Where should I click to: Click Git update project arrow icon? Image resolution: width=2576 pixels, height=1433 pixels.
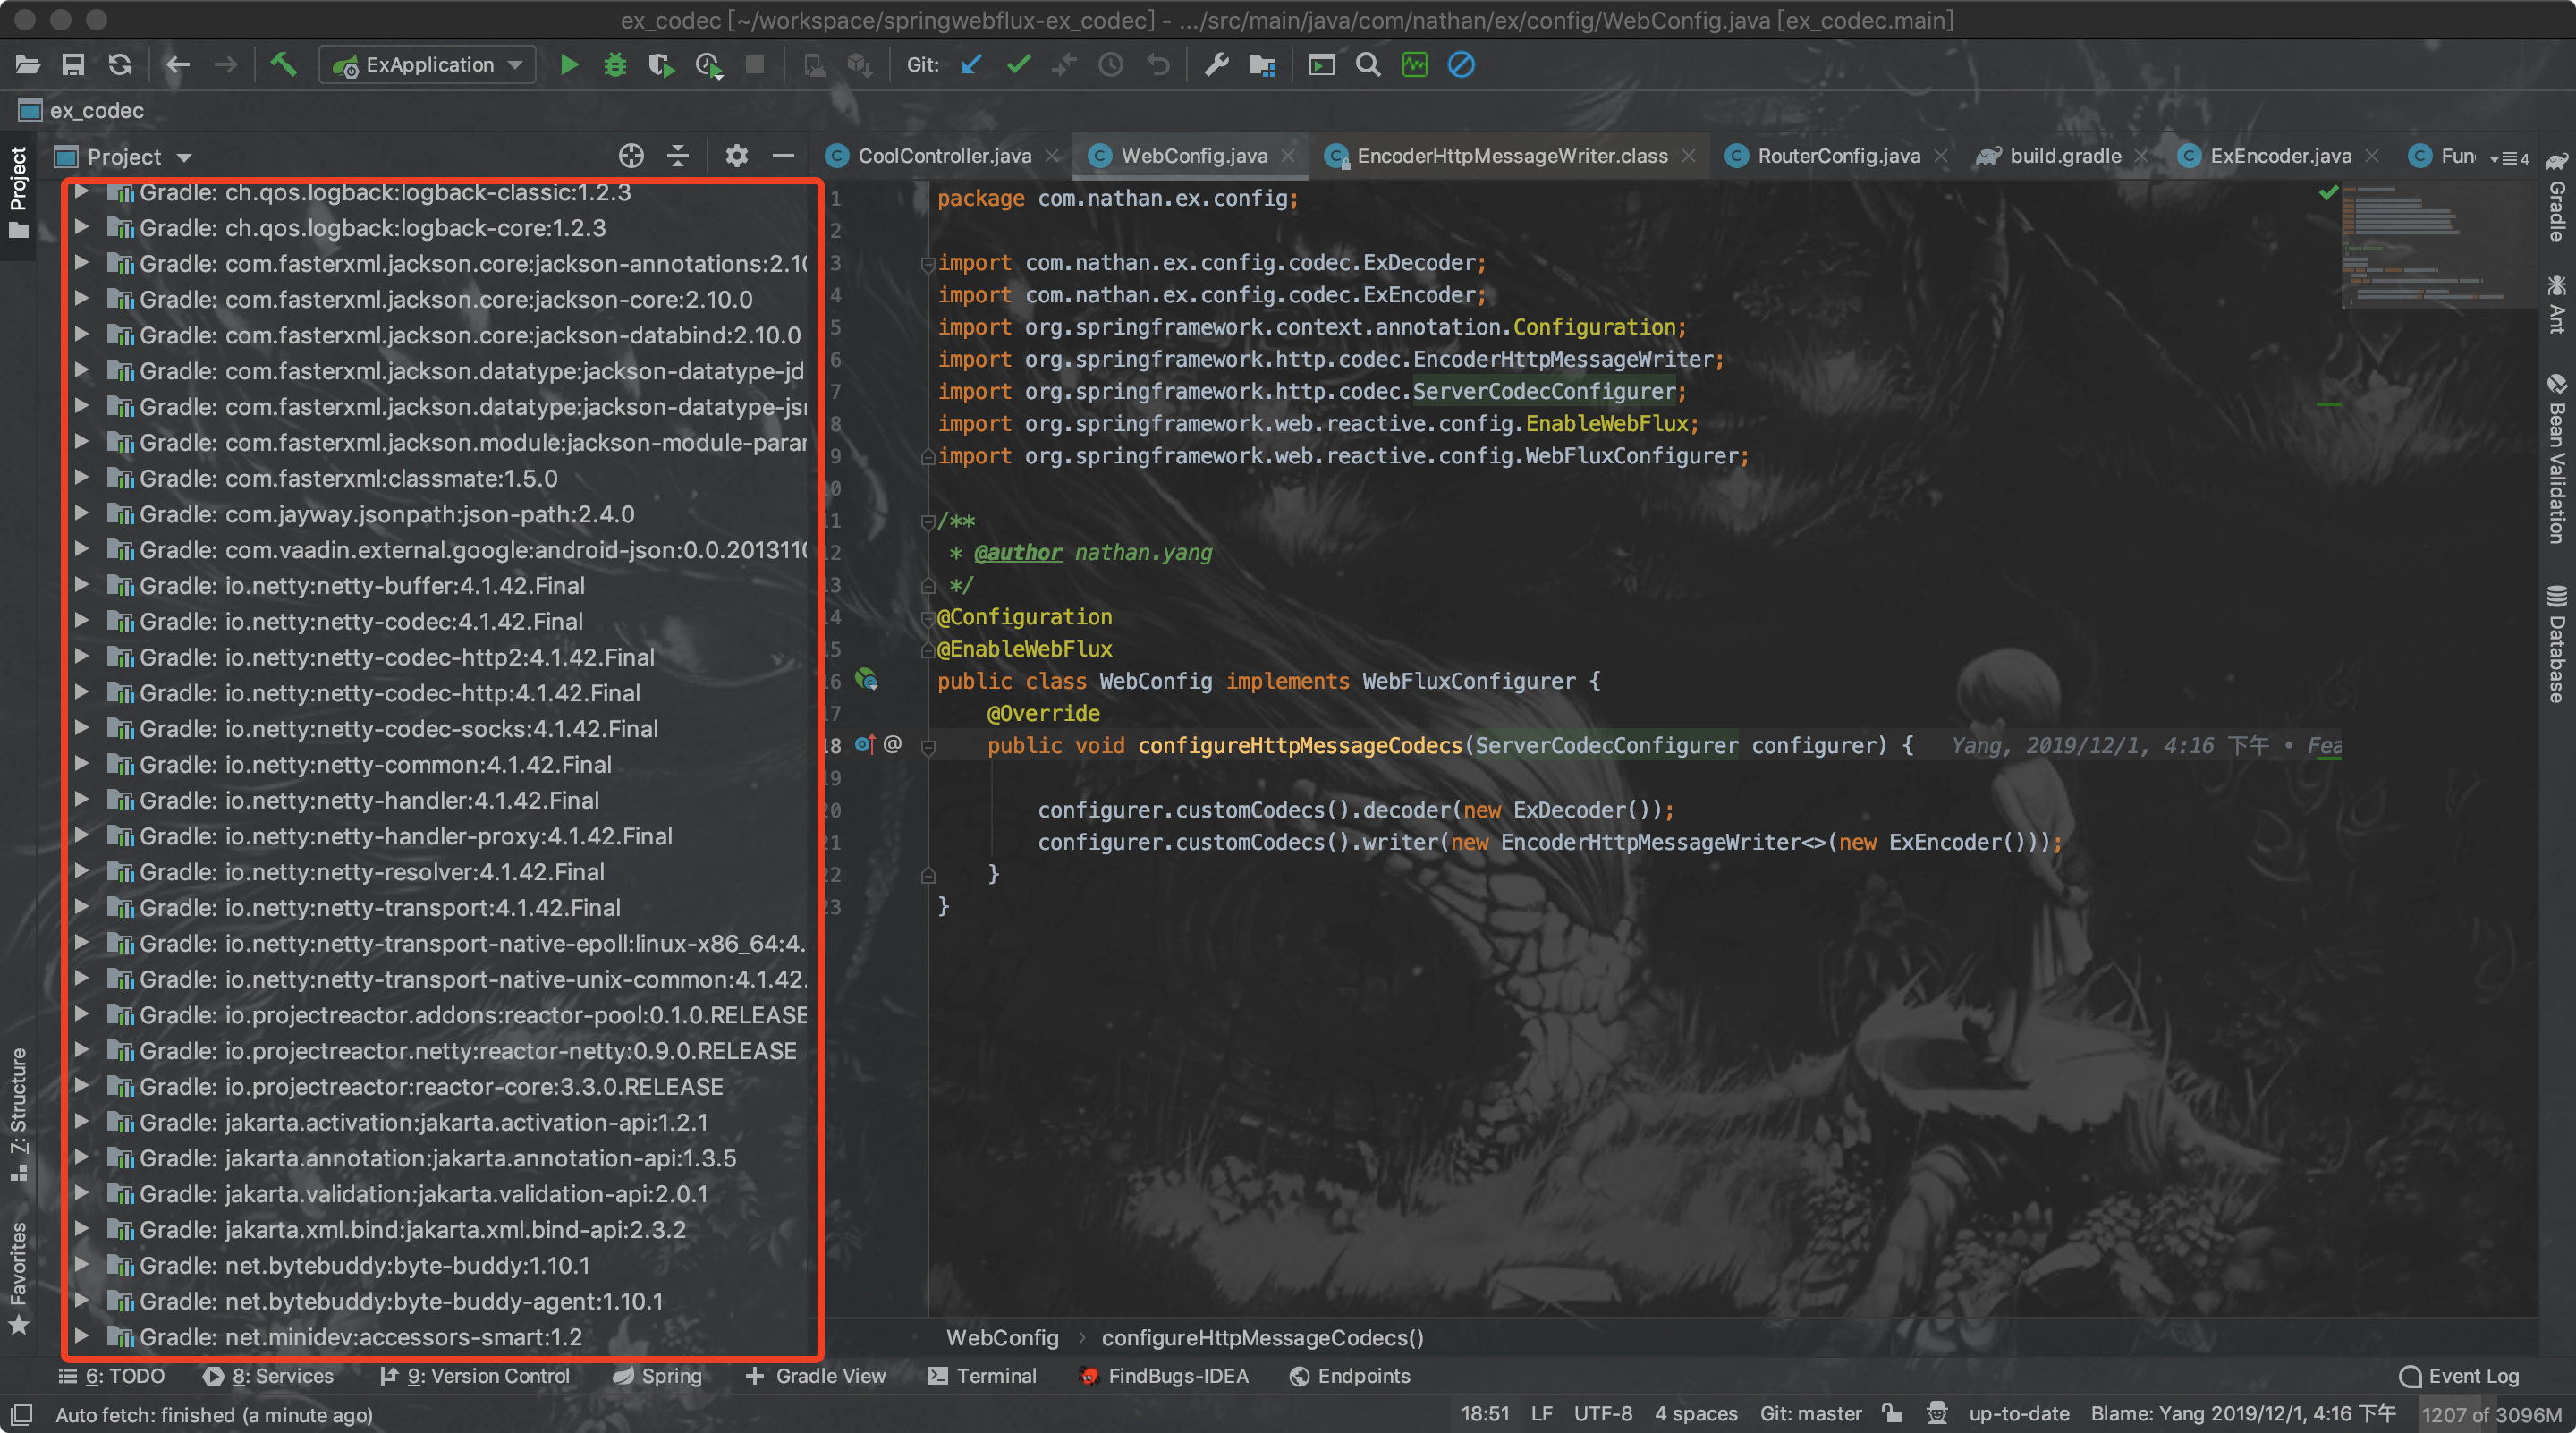click(x=971, y=65)
